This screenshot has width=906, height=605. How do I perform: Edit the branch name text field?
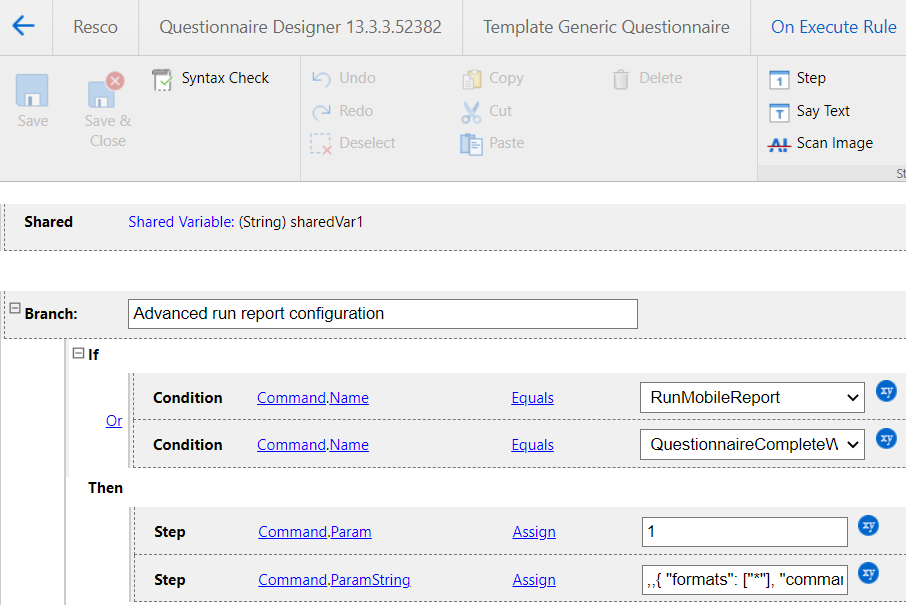[x=383, y=314]
